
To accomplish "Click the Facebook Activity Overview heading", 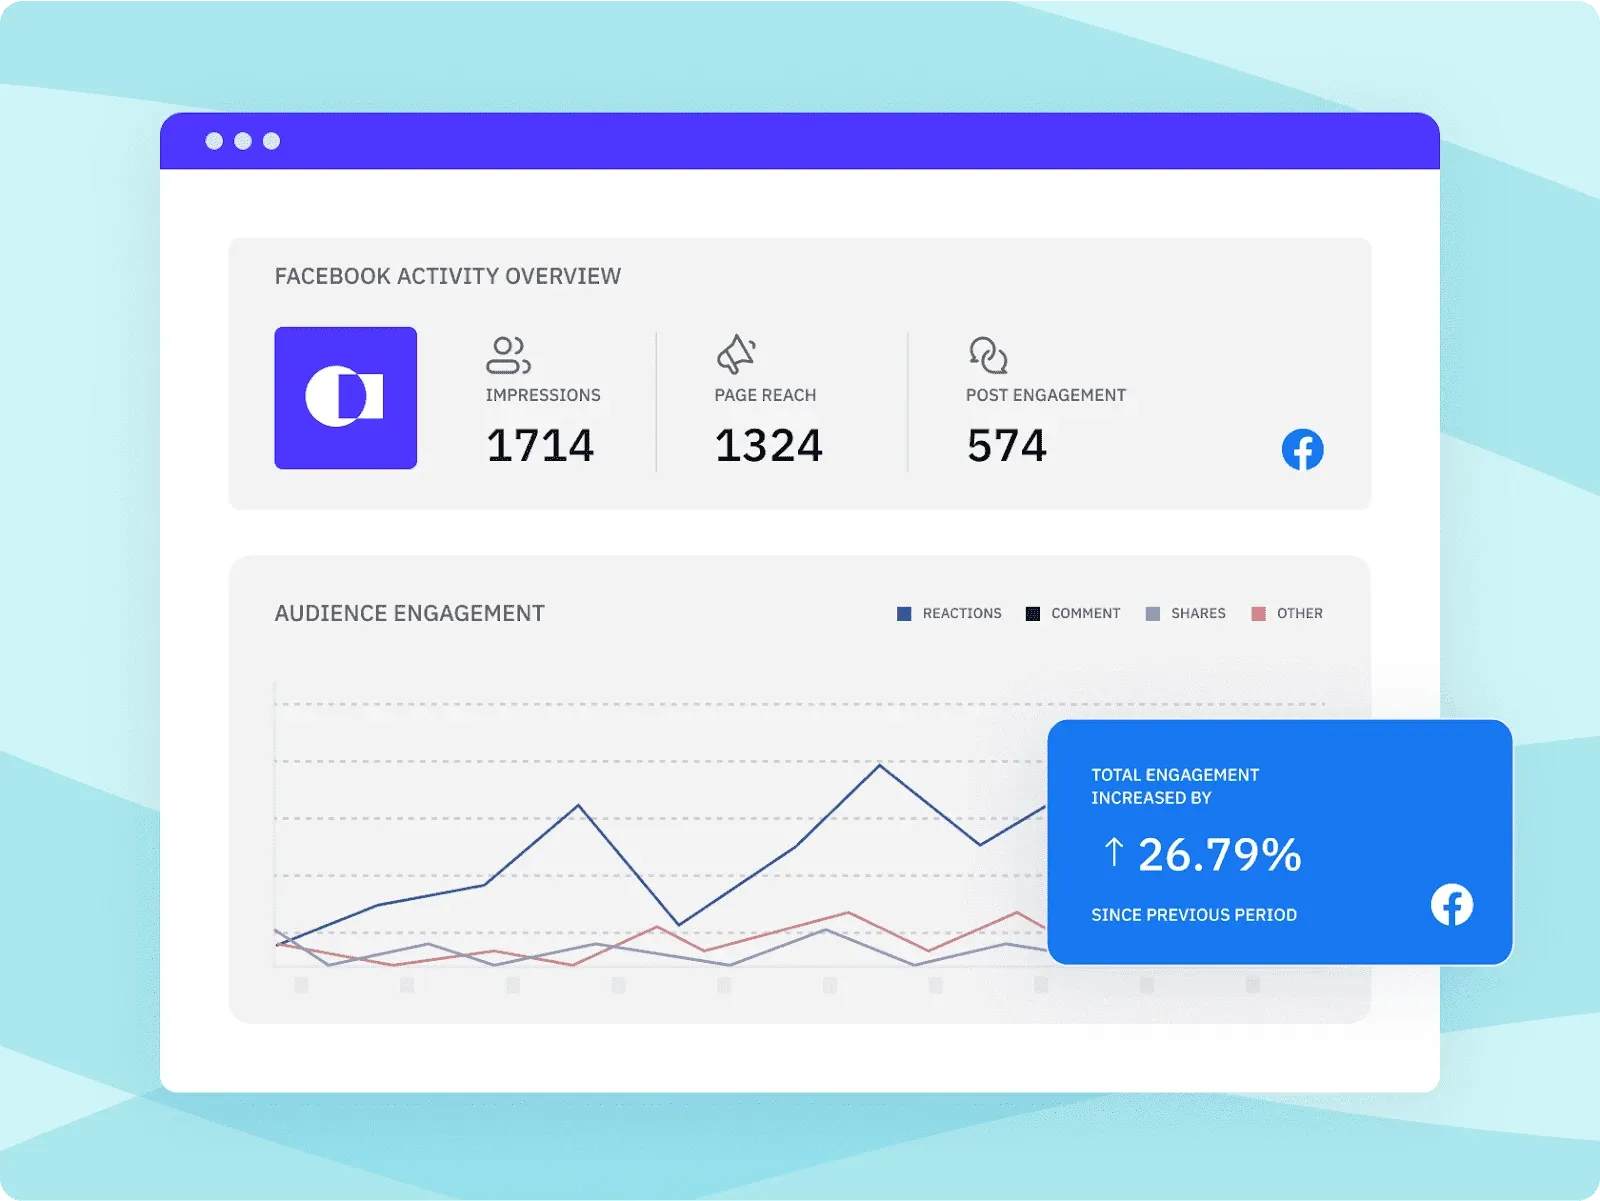I will [448, 277].
